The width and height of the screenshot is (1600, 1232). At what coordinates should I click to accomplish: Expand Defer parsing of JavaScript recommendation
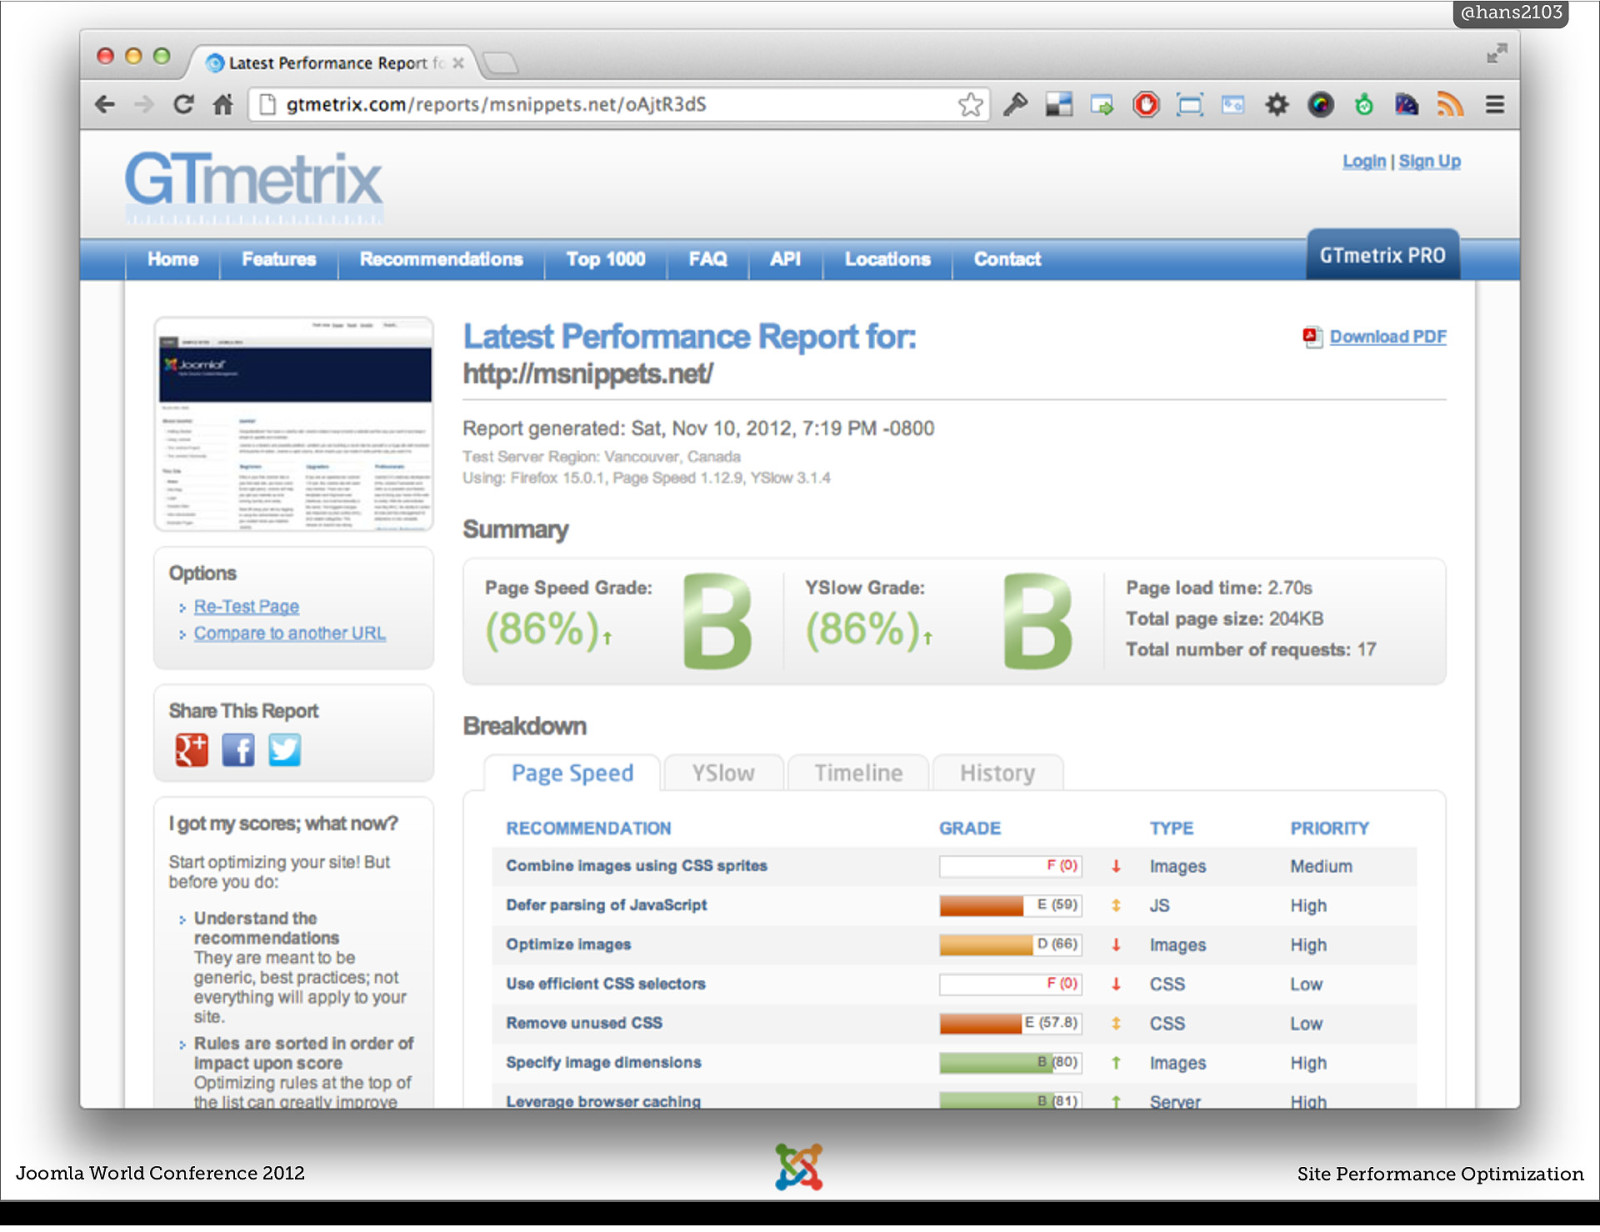tap(606, 905)
